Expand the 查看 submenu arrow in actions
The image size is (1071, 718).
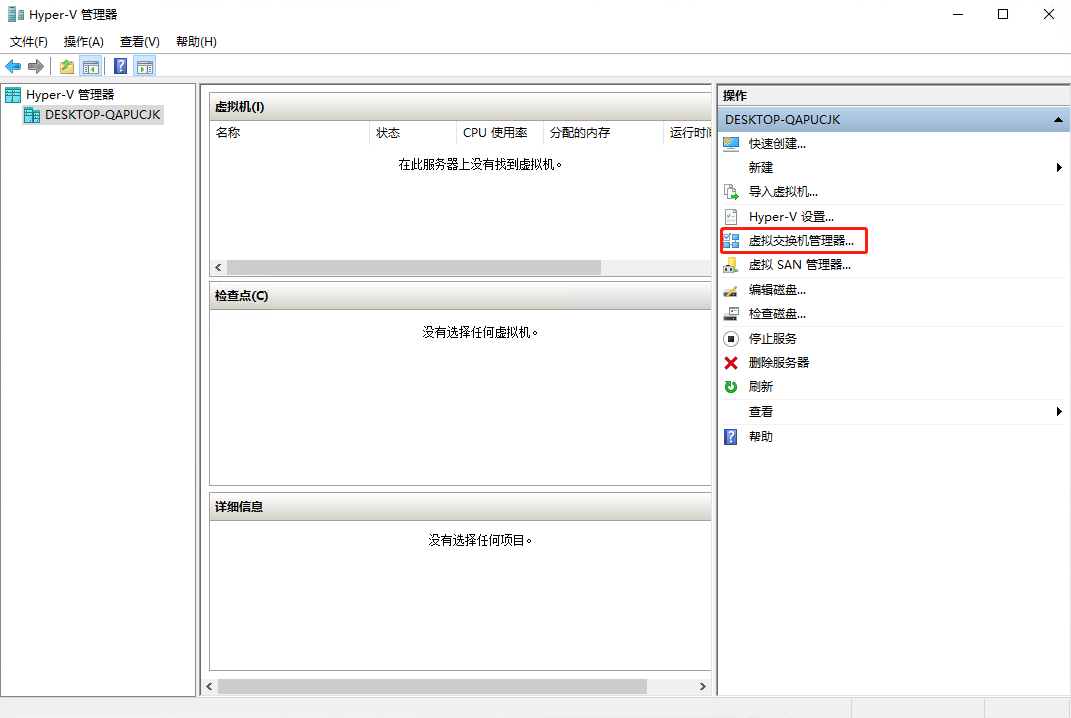(1059, 411)
